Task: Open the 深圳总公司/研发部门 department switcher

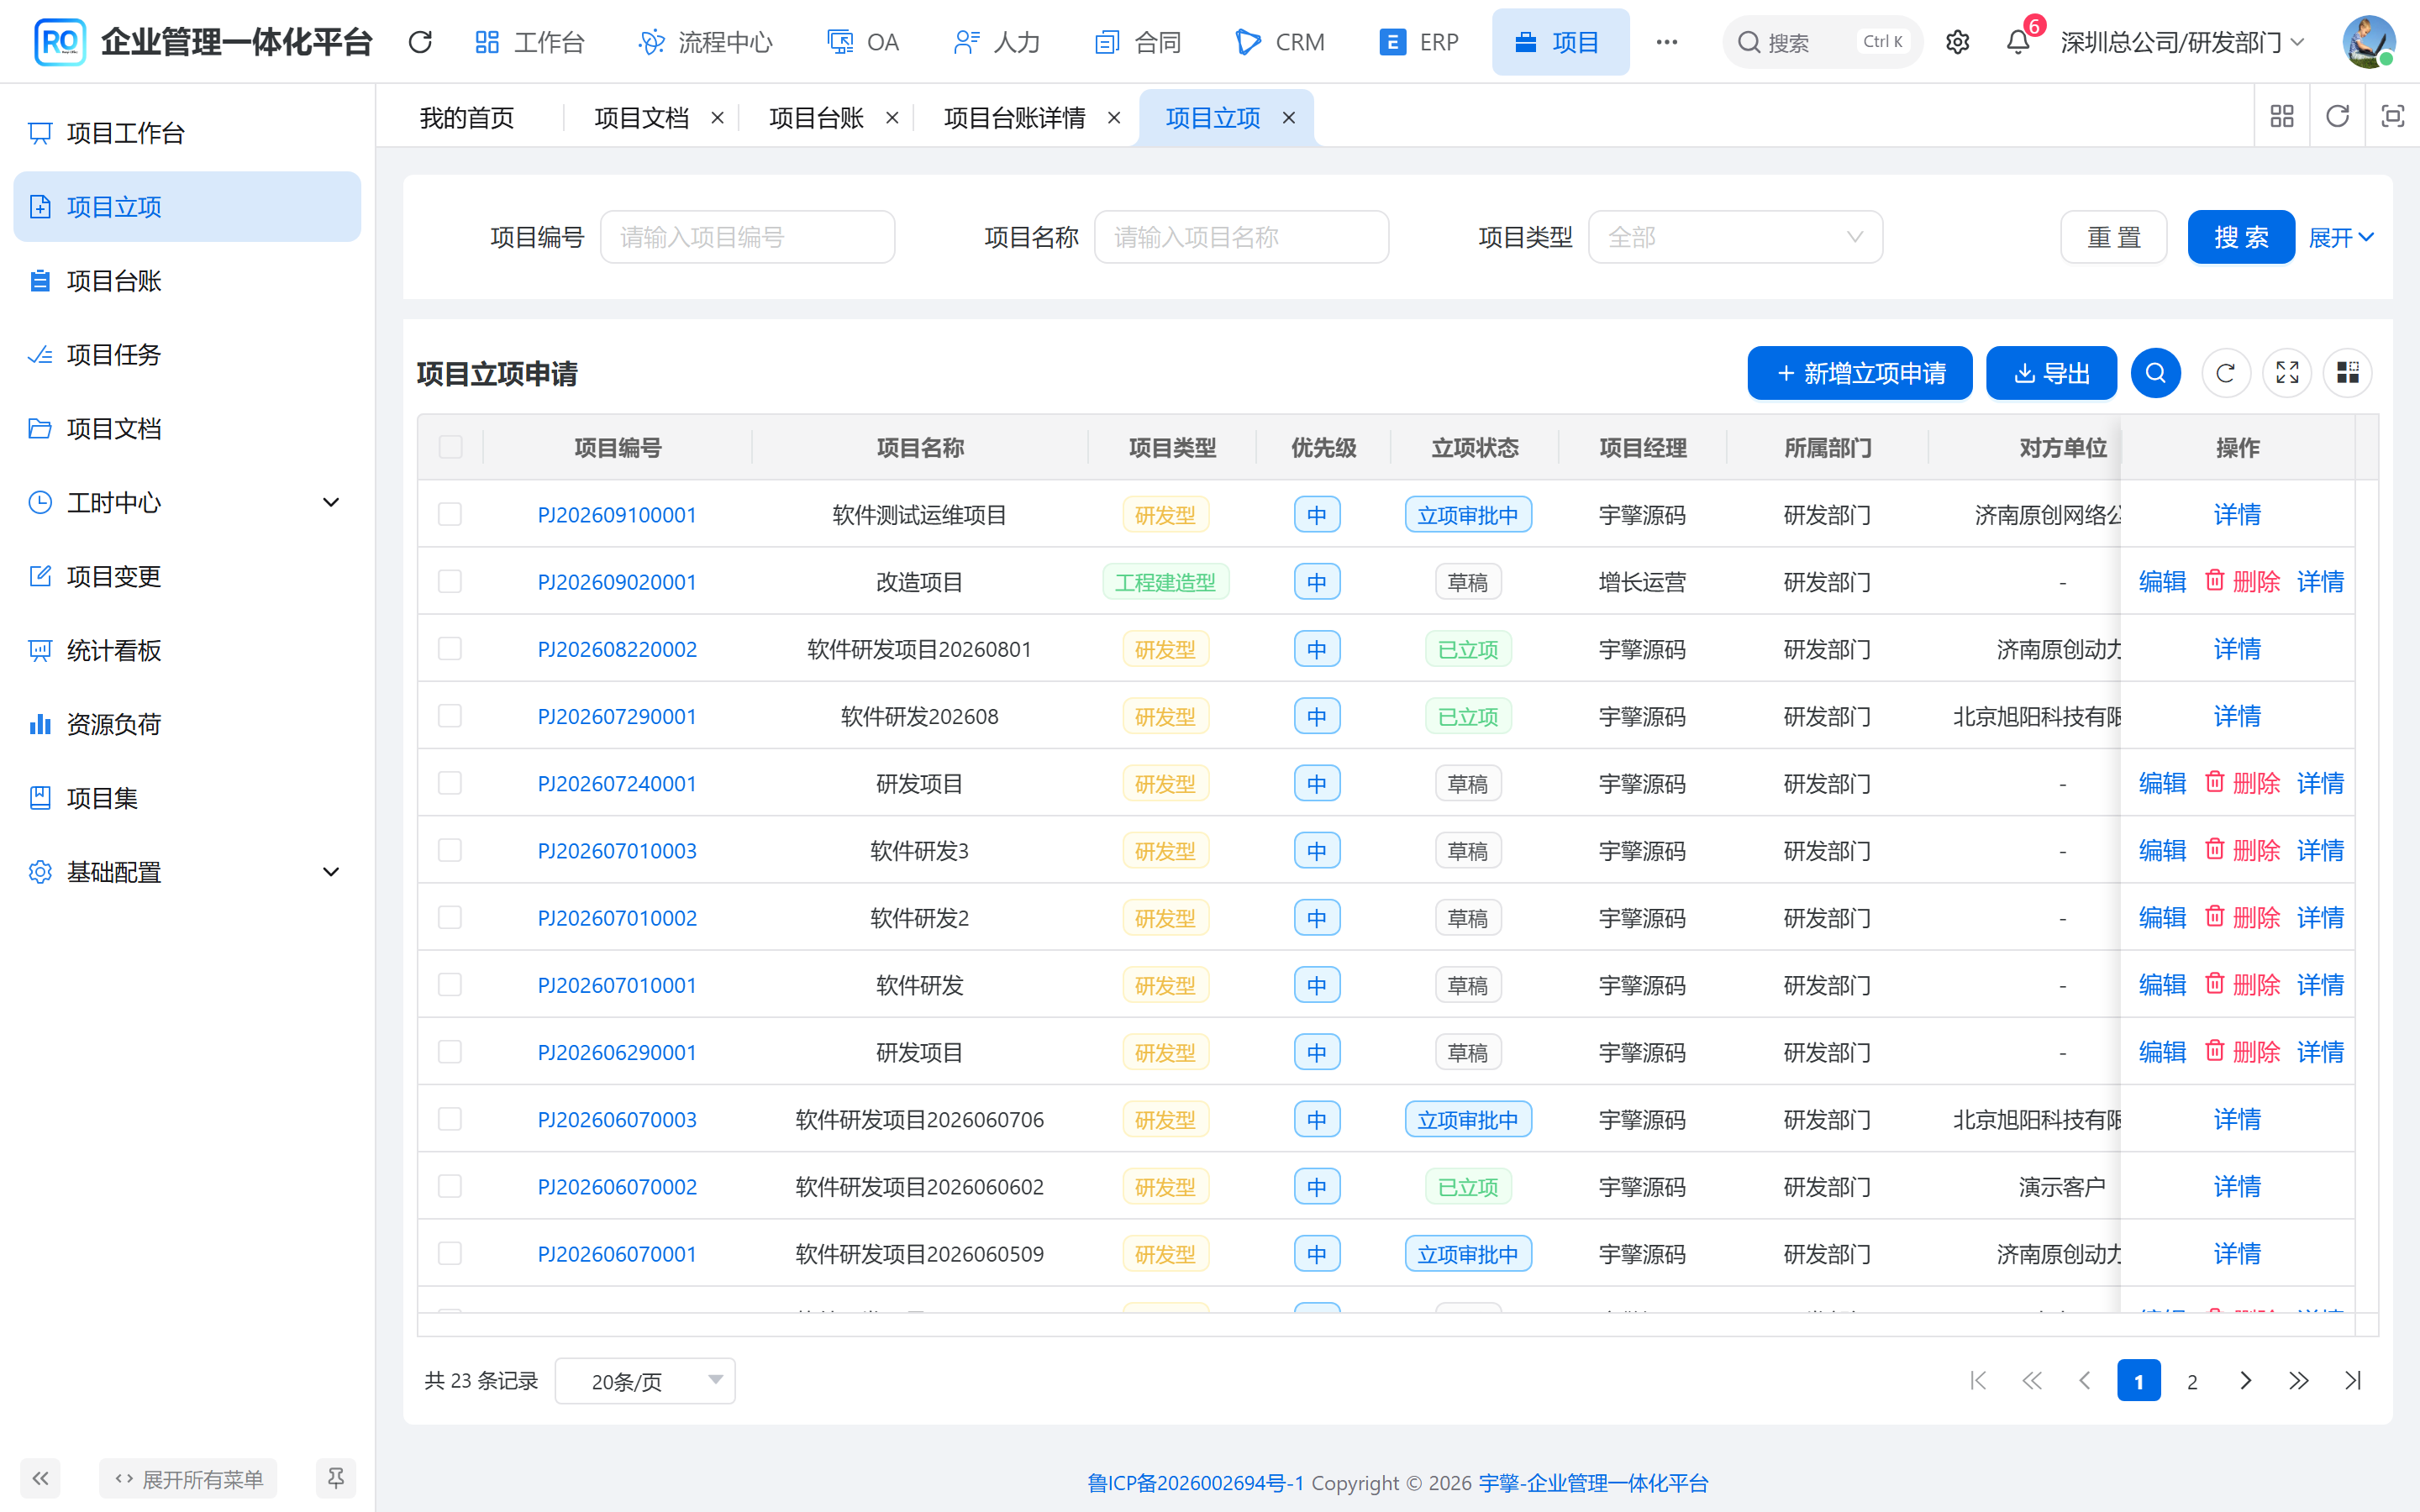Action: pyautogui.click(x=2182, y=42)
